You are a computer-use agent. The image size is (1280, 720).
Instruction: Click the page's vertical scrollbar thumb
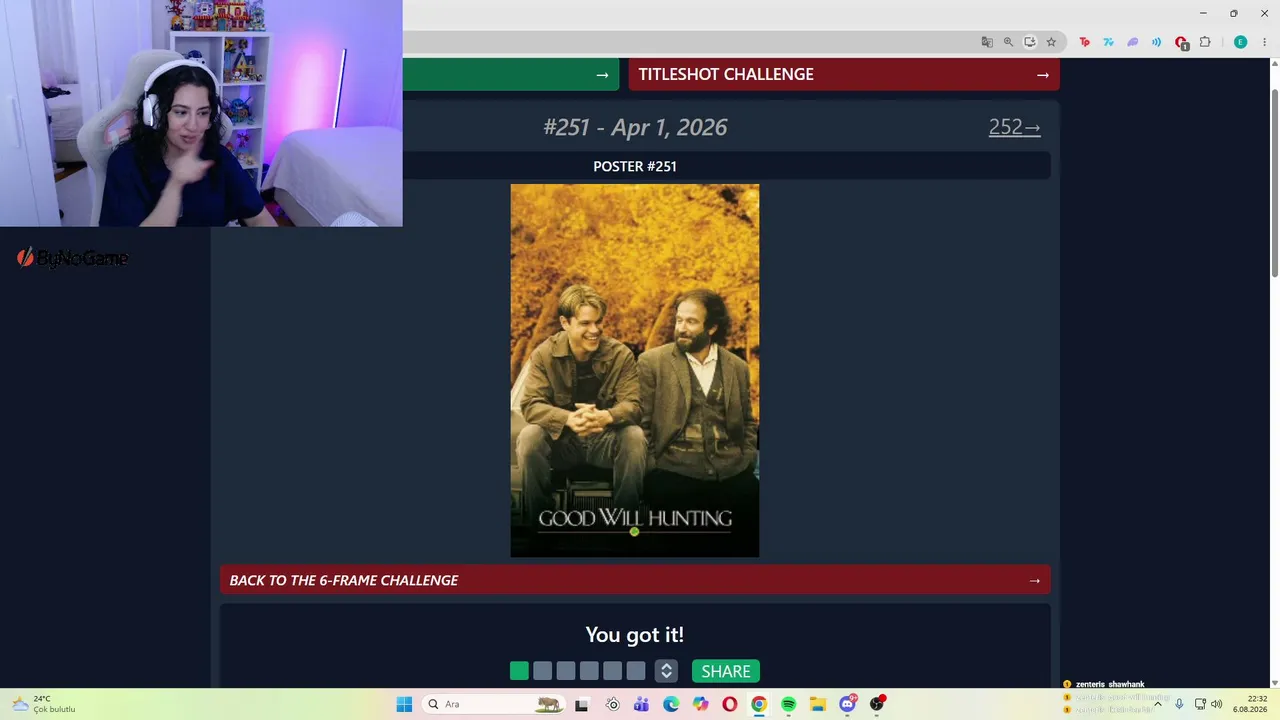click(x=1274, y=183)
